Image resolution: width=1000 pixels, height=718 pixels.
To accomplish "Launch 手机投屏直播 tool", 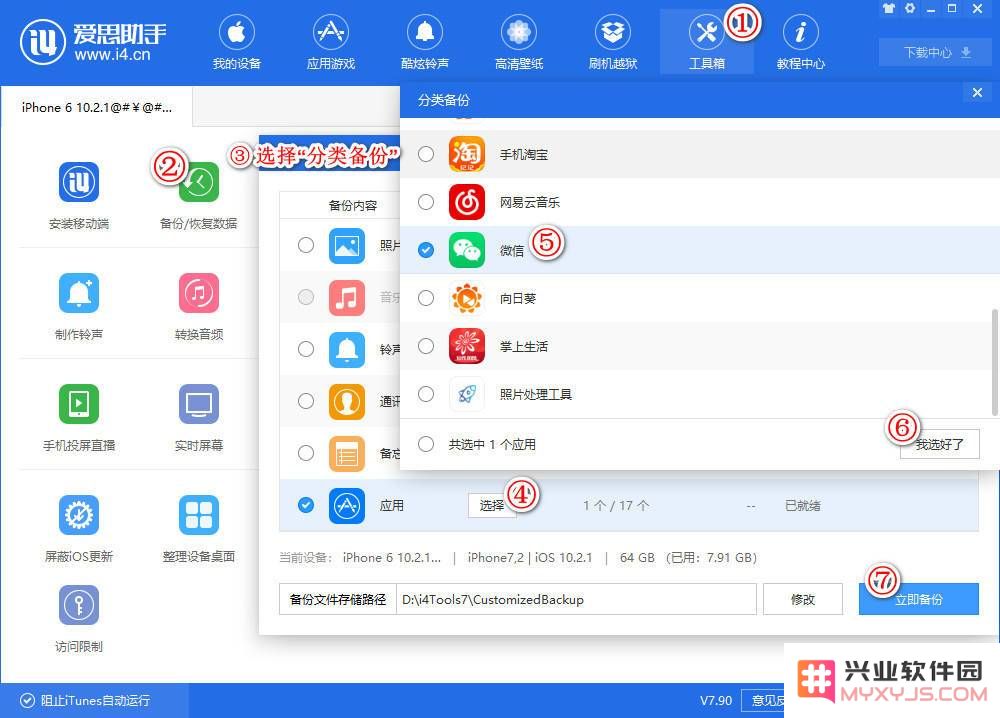I will [79, 417].
